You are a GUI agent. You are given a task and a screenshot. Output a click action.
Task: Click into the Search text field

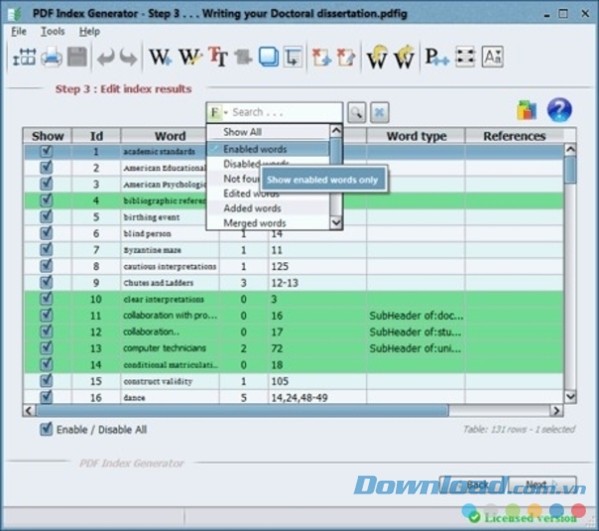(285, 112)
